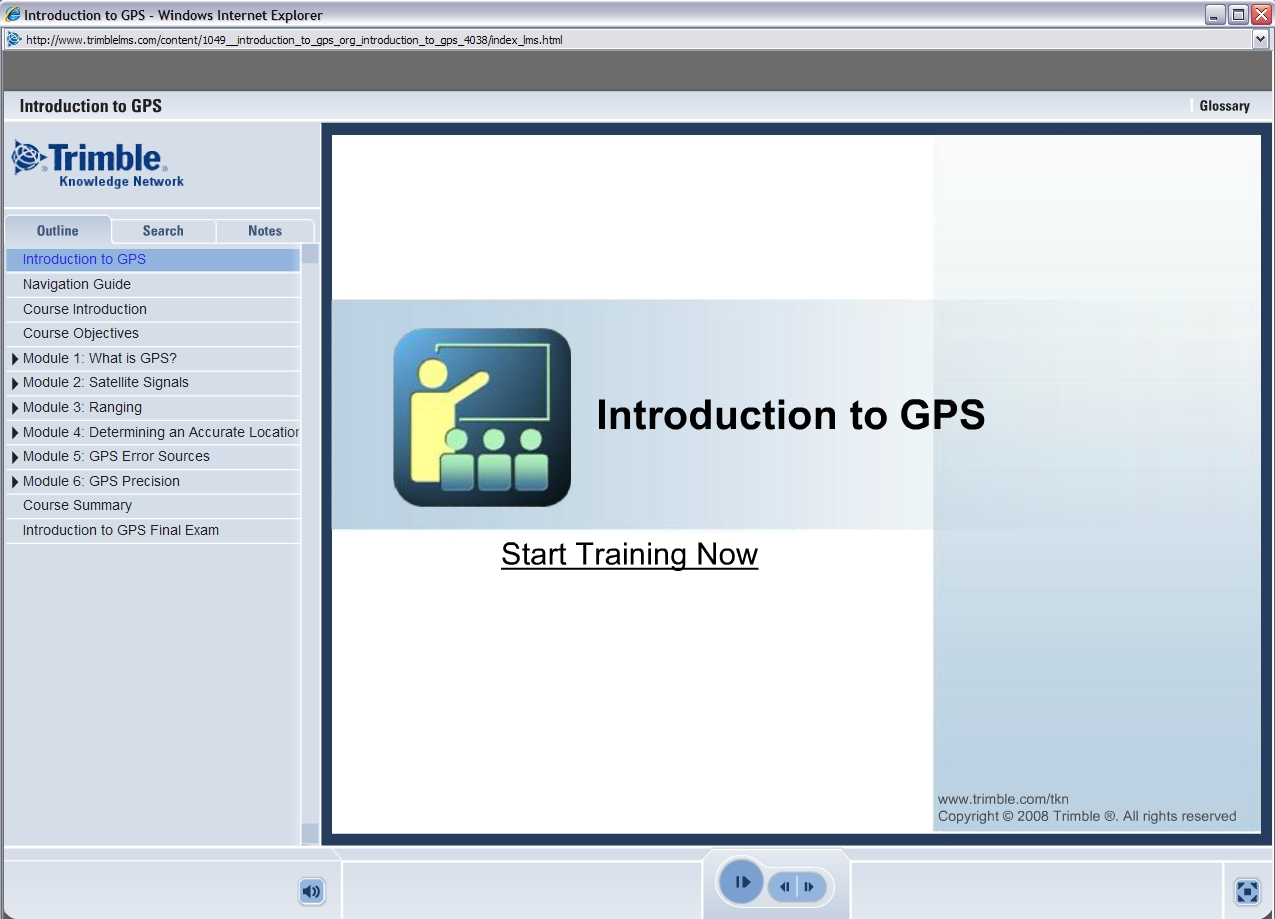Image resolution: width=1275 pixels, height=919 pixels.
Task: Open the address bar dropdown arrow
Action: point(1260,40)
